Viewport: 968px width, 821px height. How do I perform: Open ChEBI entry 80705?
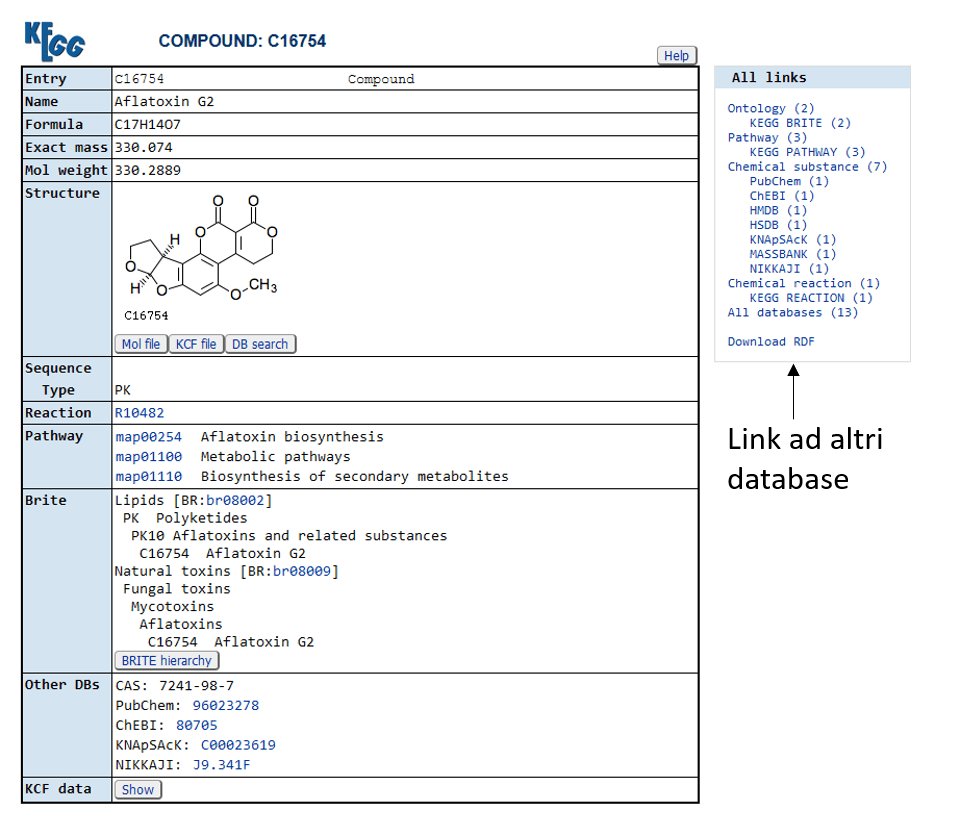tap(196, 726)
